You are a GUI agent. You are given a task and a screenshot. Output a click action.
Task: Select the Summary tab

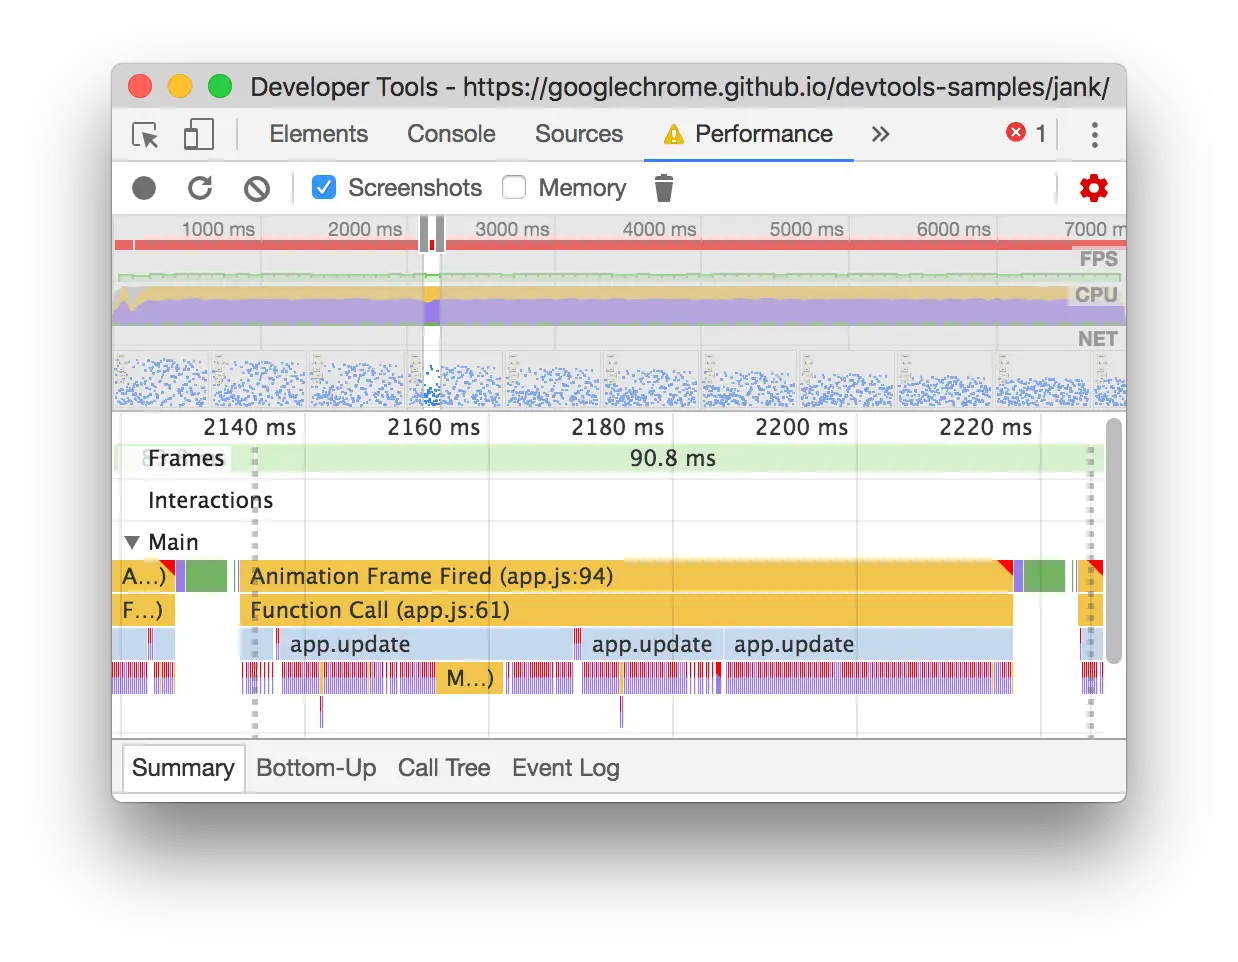(183, 768)
